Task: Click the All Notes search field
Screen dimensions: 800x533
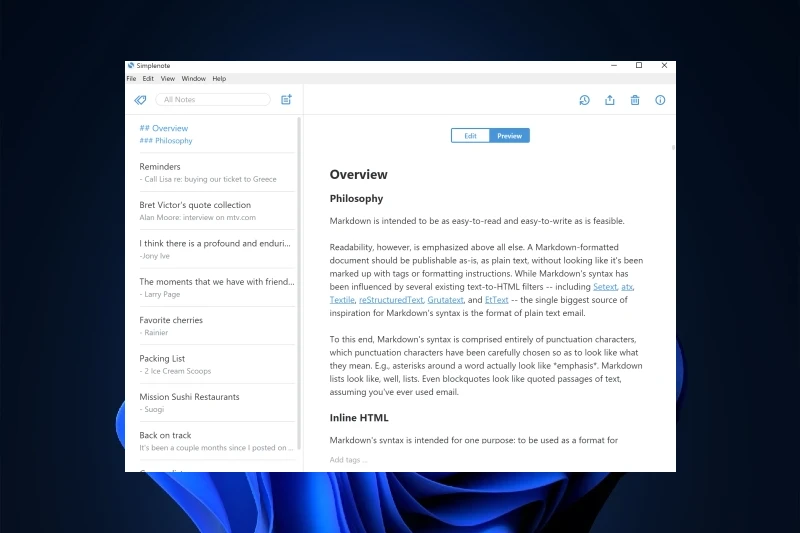Action: click(213, 99)
